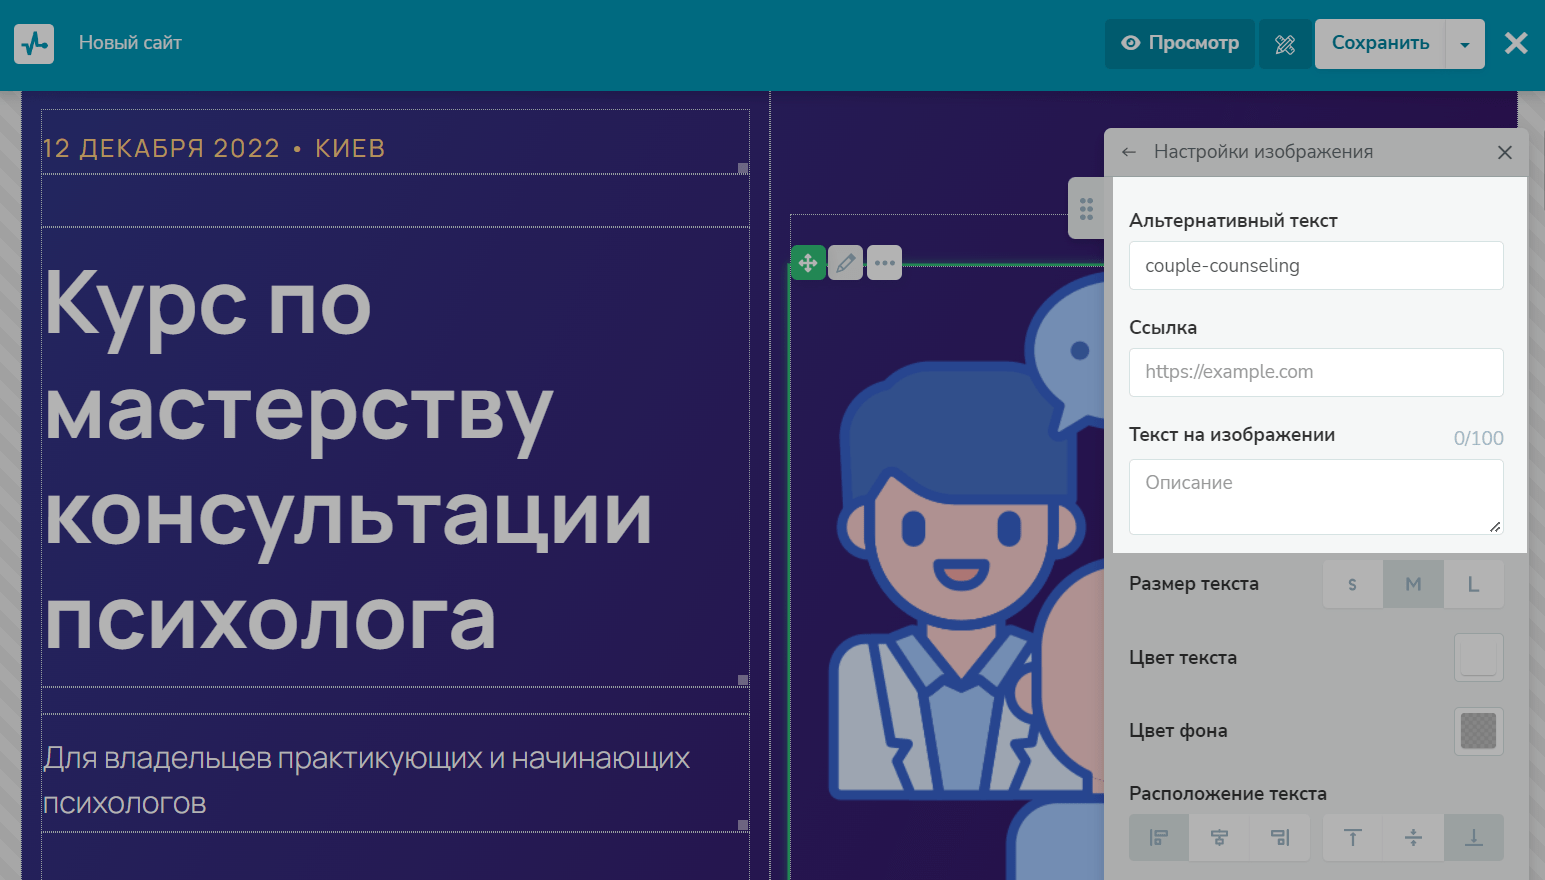1545x880 pixels.
Task: Align image text to the bottom
Action: tap(1474, 837)
